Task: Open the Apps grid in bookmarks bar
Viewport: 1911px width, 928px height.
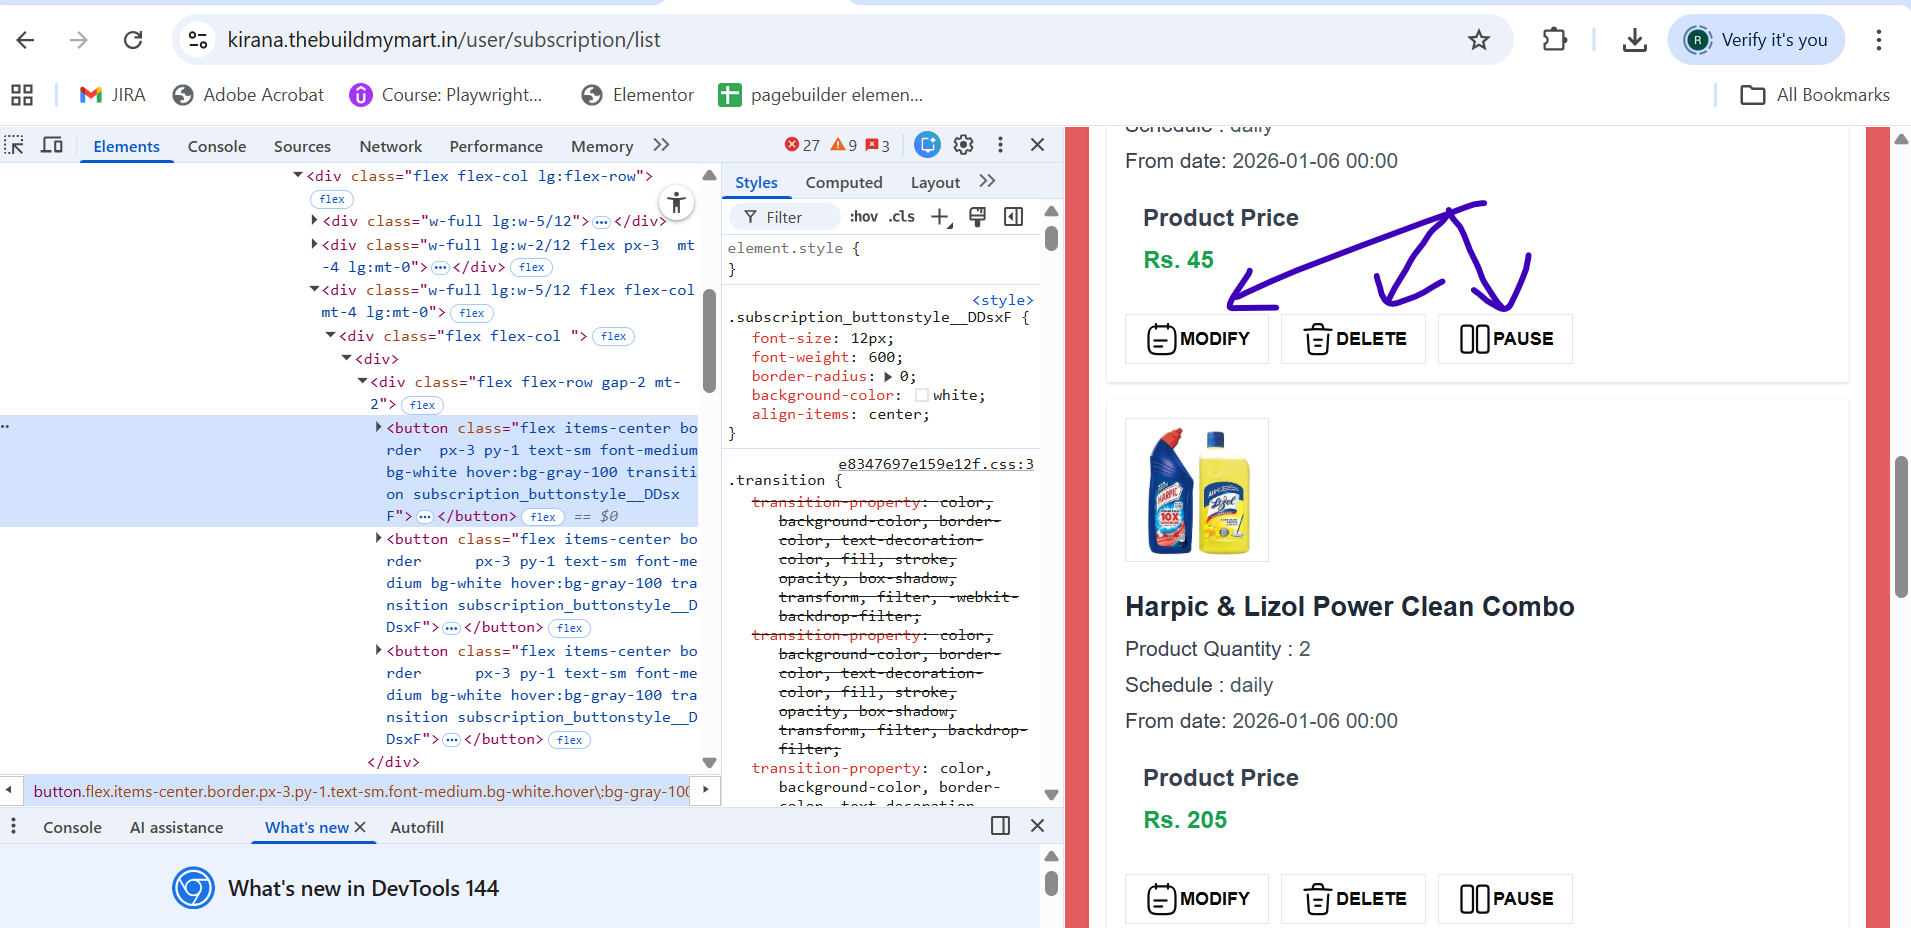Action: click(x=22, y=95)
